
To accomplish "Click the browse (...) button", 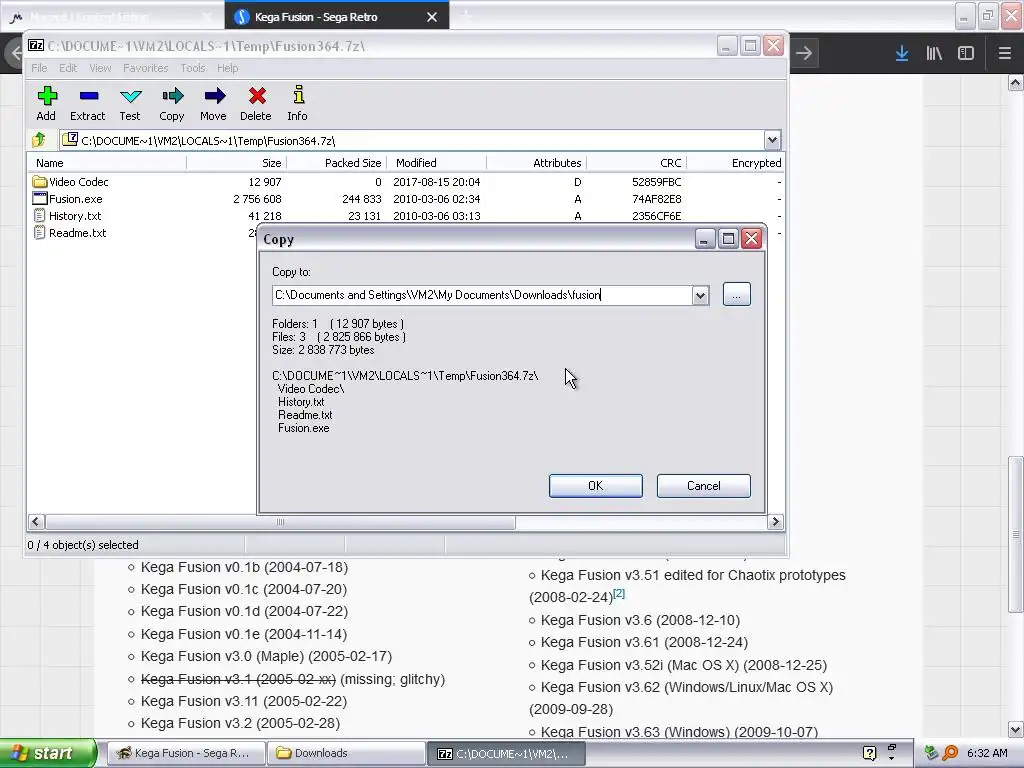I will (x=737, y=295).
